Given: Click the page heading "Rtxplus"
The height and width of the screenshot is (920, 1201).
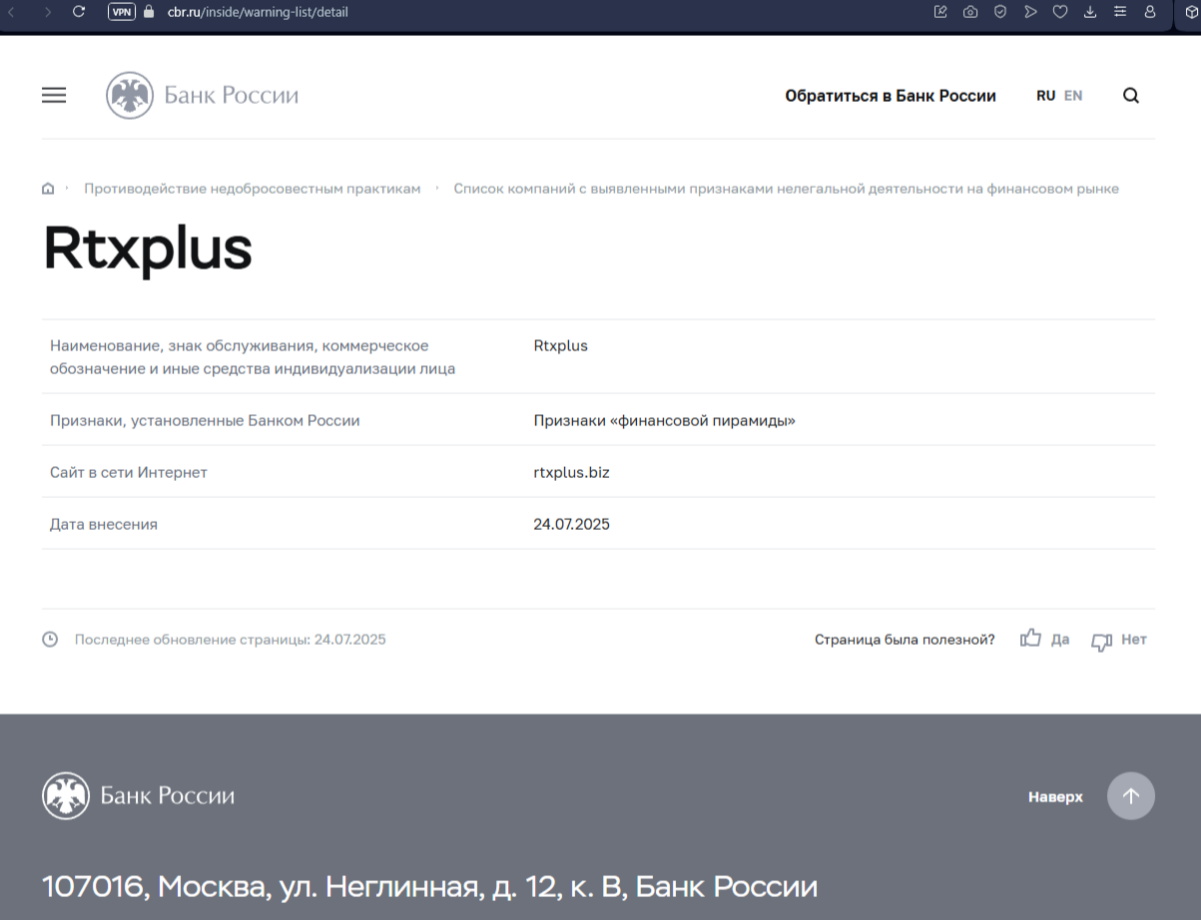Looking at the screenshot, I should click(x=147, y=250).
